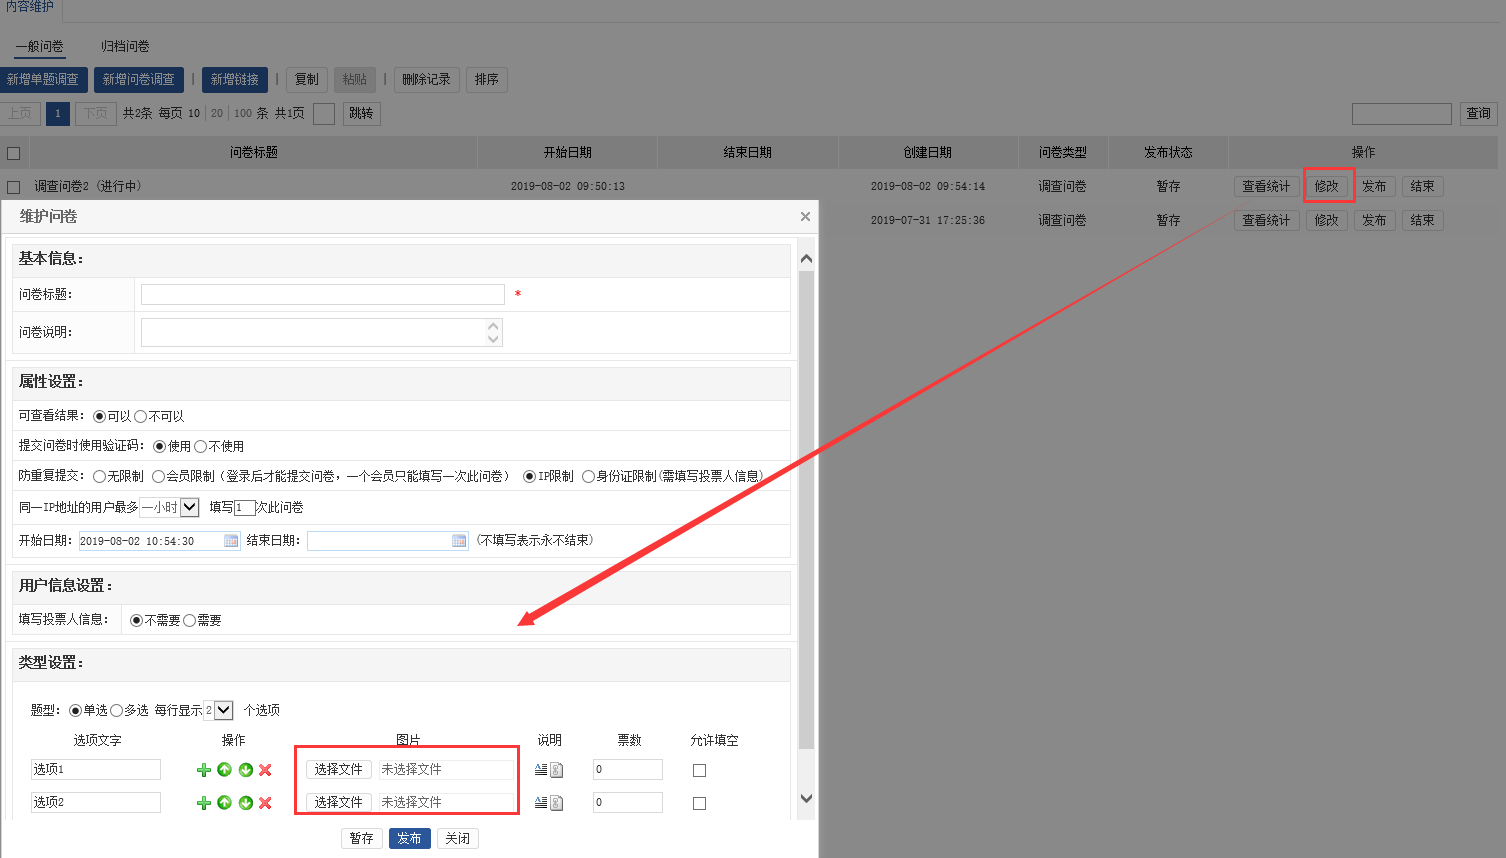Set 100 items per page
The width and height of the screenshot is (1506, 858).
[x=243, y=113]
